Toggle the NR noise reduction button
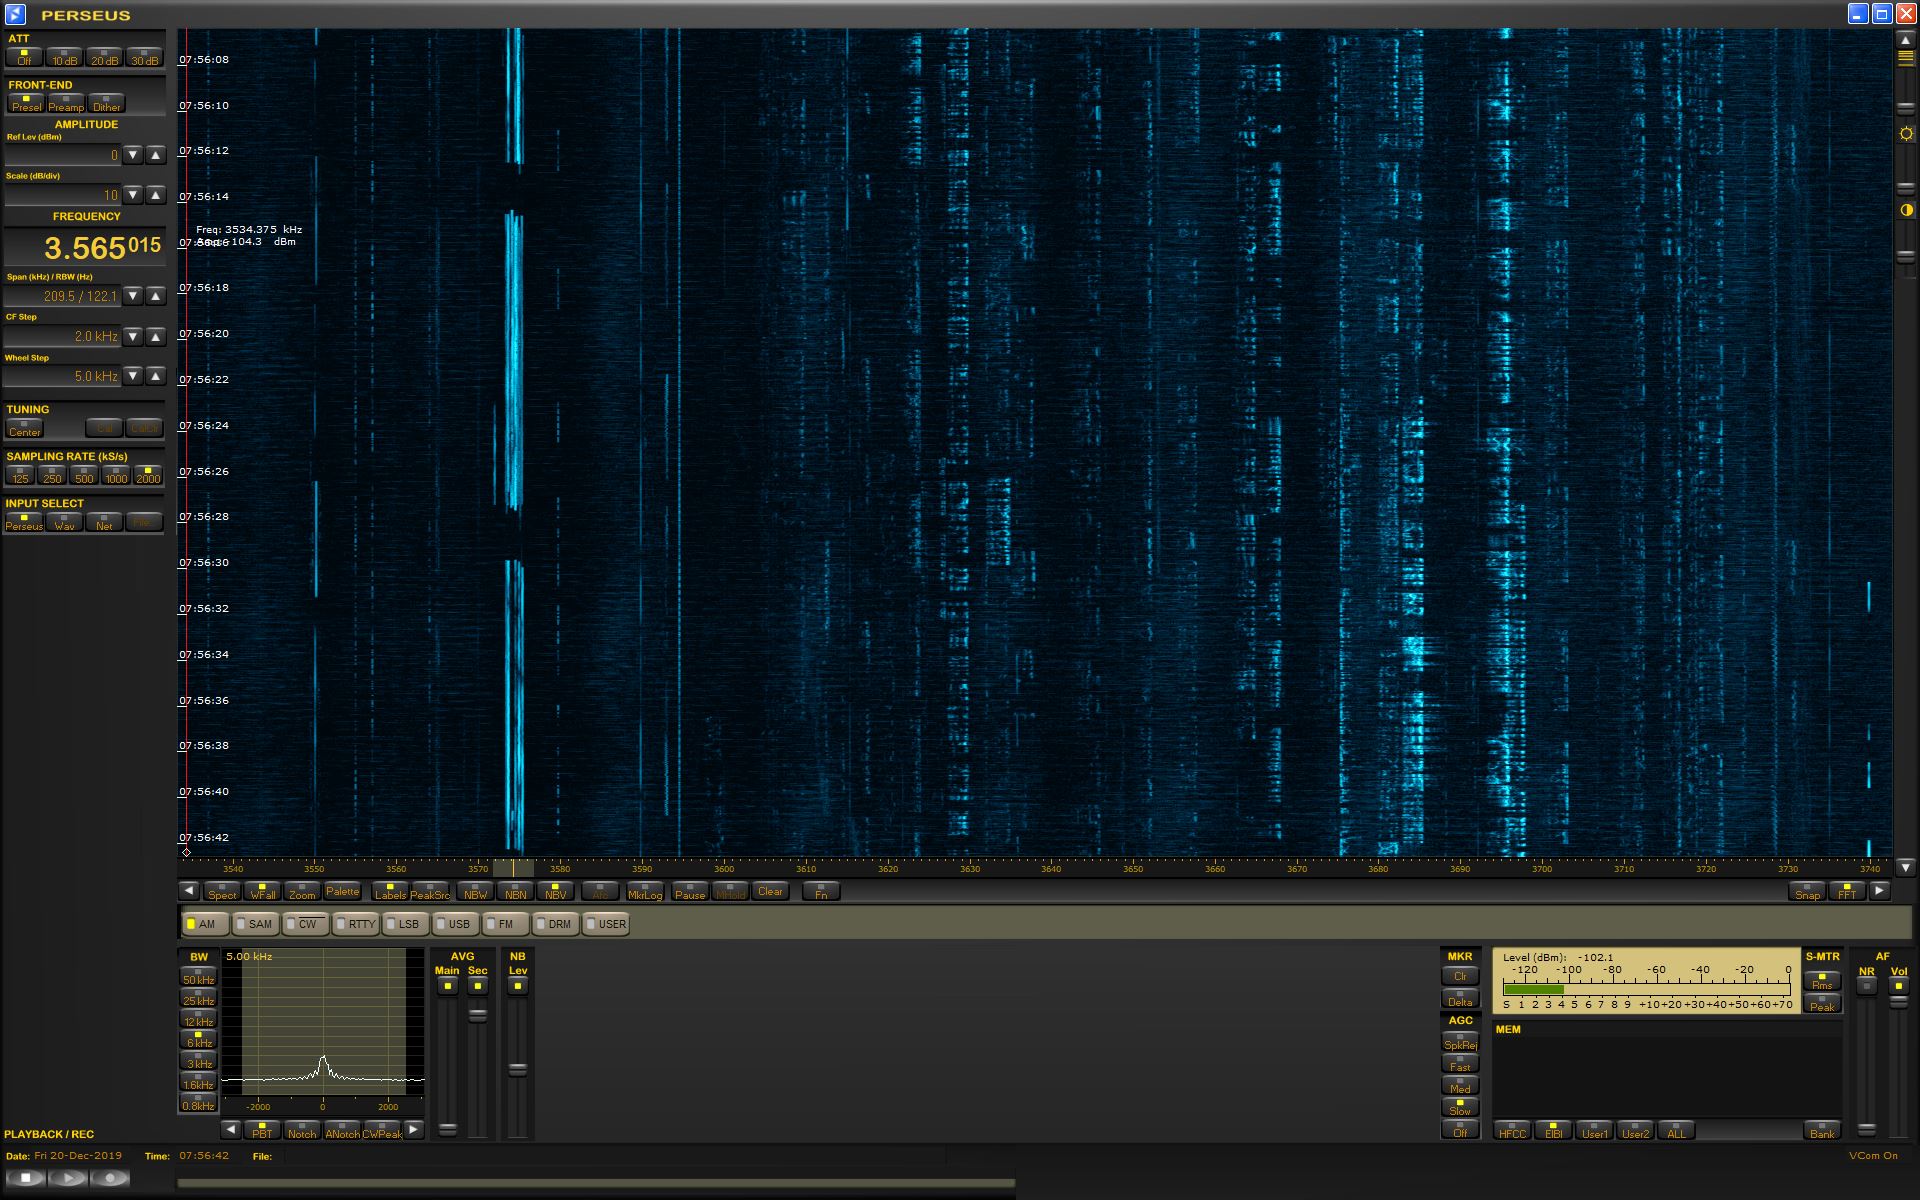The width and height of the screenshot is (1920, 1200). click(x=1866, y=986)
